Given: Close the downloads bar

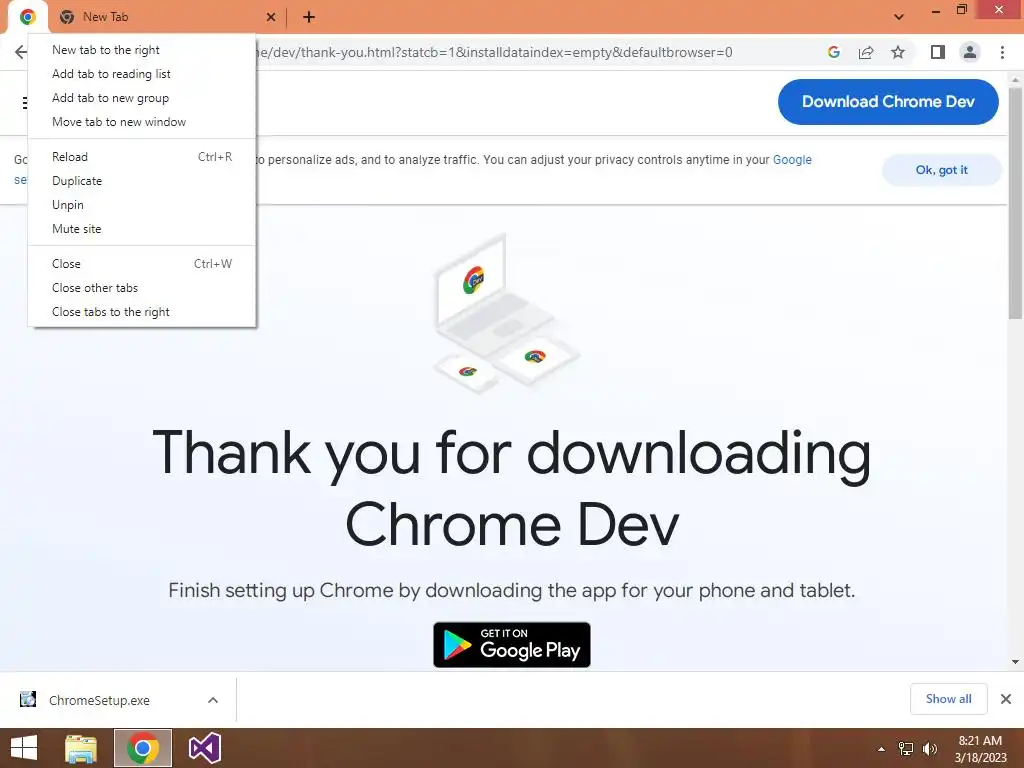Looking at the screenshot, I should pyautogui.click(x=1006, y=699).
